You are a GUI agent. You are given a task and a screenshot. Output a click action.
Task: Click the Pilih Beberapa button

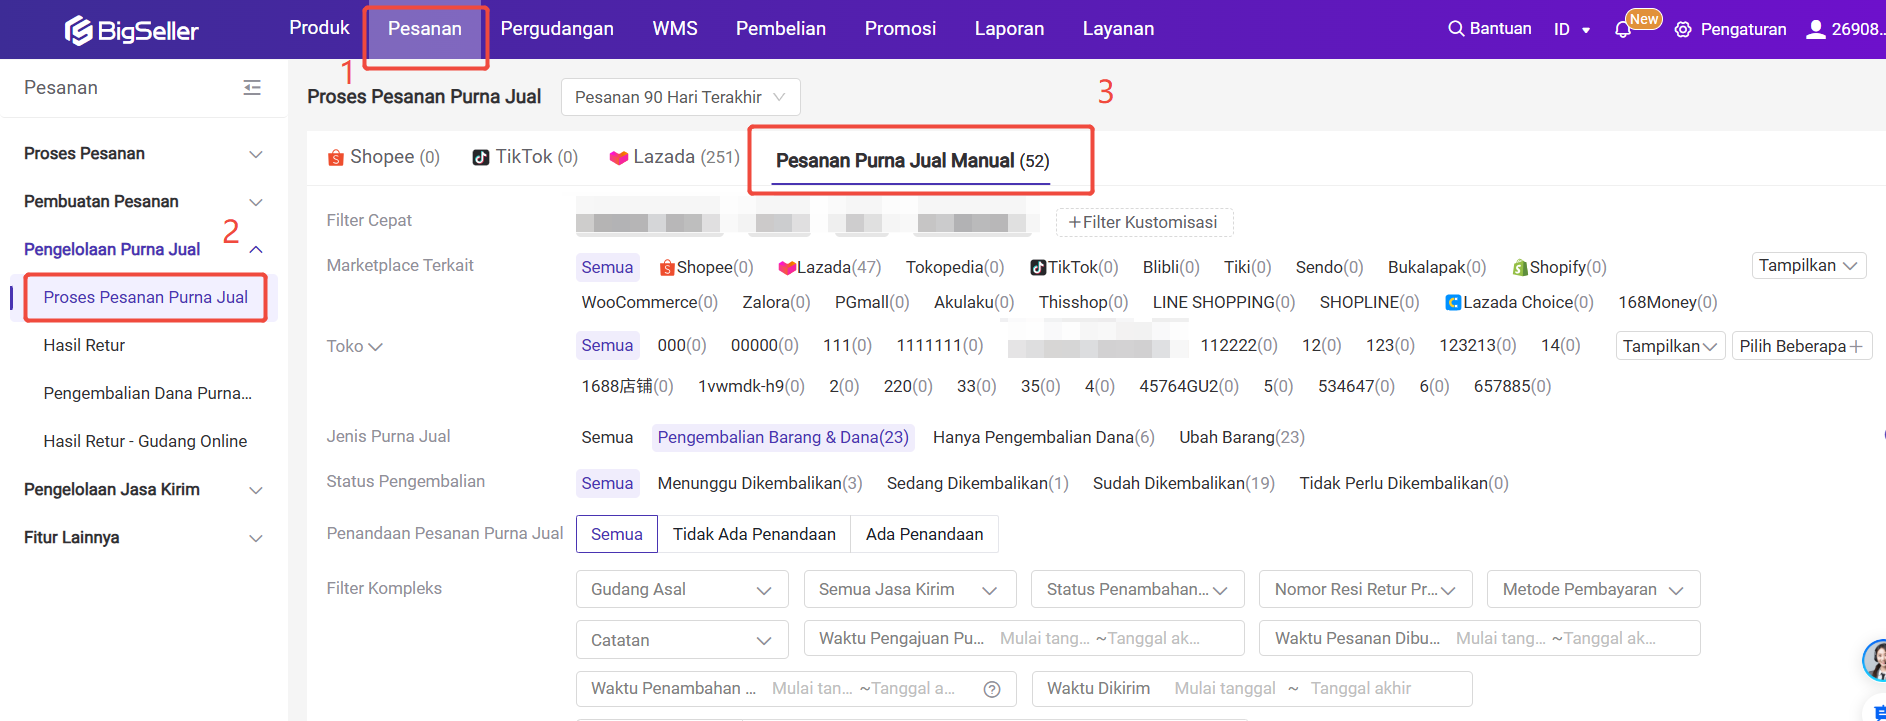coord(1801,346)
